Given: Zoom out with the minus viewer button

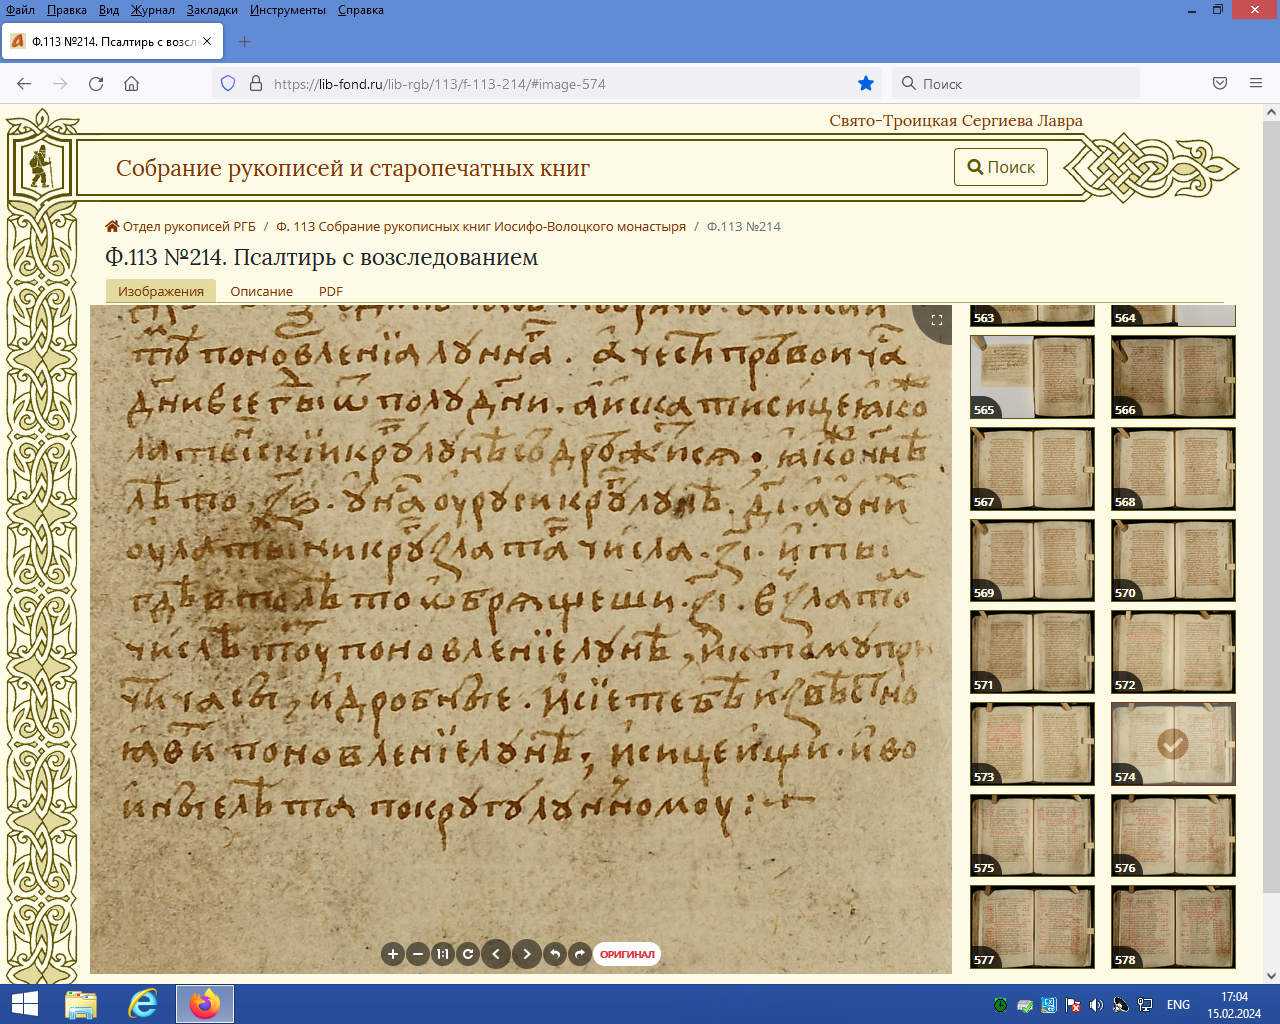Looking at the screenshot, I should coord(418,954).
